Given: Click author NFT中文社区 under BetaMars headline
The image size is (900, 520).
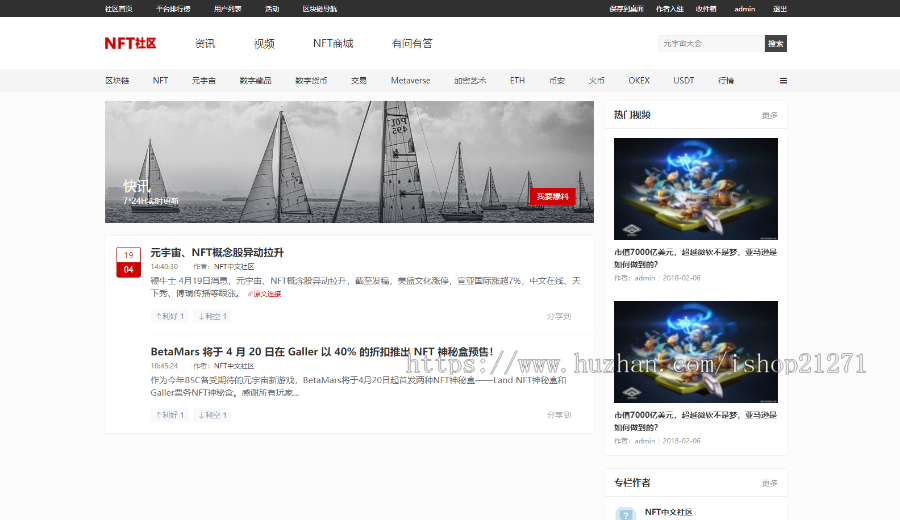Looking at the screenshot, I should pyautogui.click(x=234, y=366).
